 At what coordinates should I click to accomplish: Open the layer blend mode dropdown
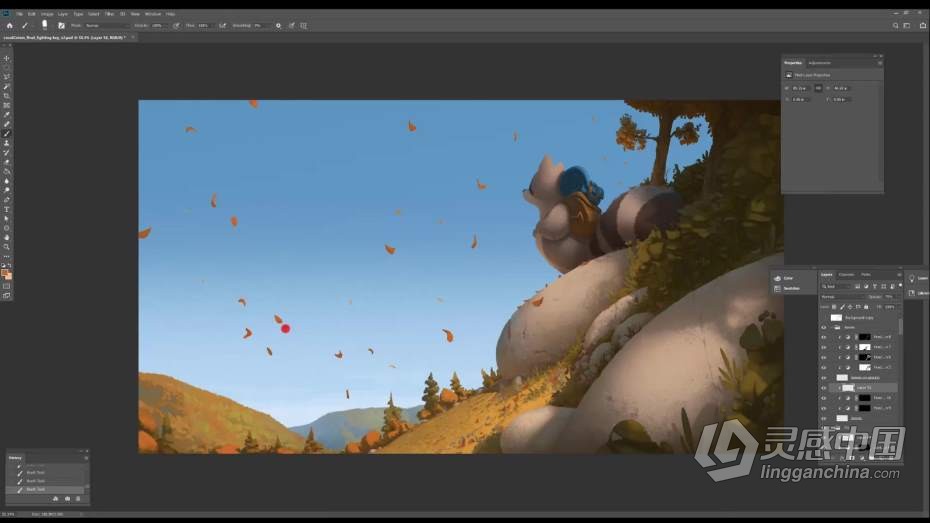843,296
